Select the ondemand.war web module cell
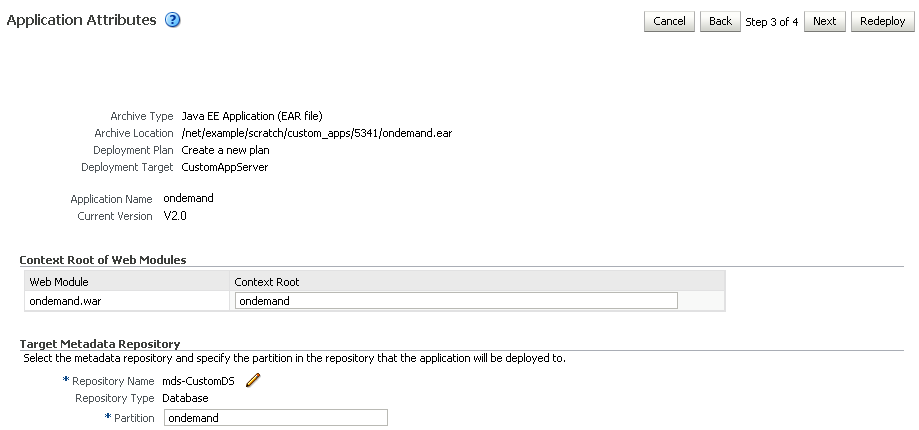Screen dimensions: 919x430 click(127, 301)
